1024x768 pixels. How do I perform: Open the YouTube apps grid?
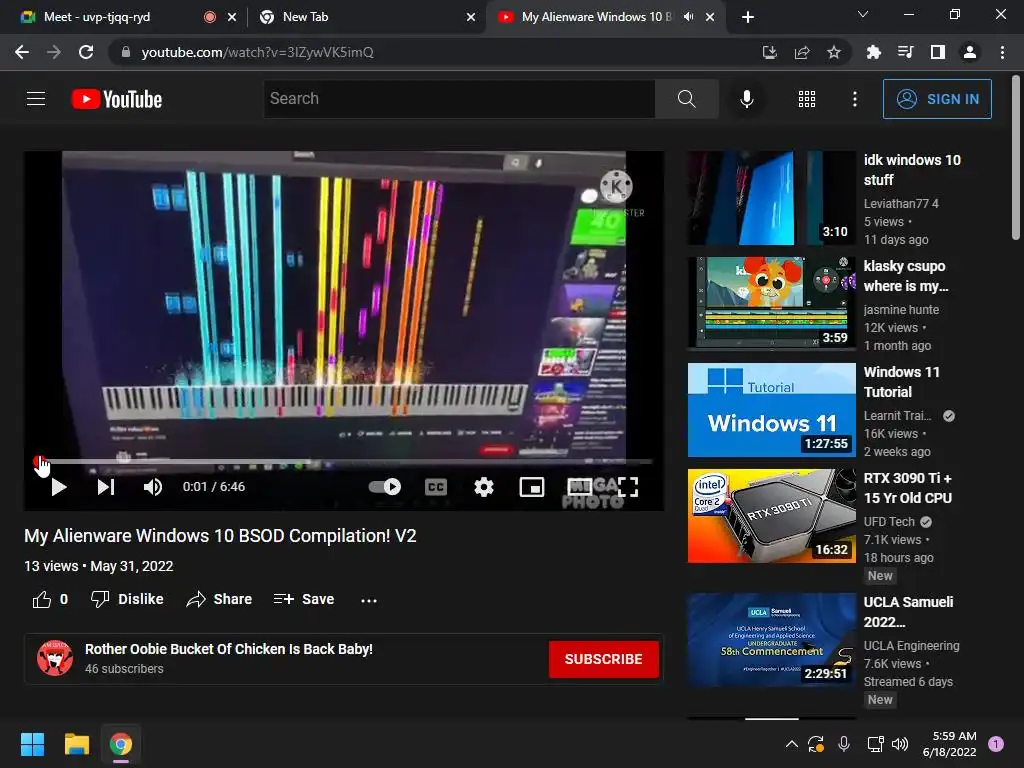pyautogui.click(x=807, y=99)
